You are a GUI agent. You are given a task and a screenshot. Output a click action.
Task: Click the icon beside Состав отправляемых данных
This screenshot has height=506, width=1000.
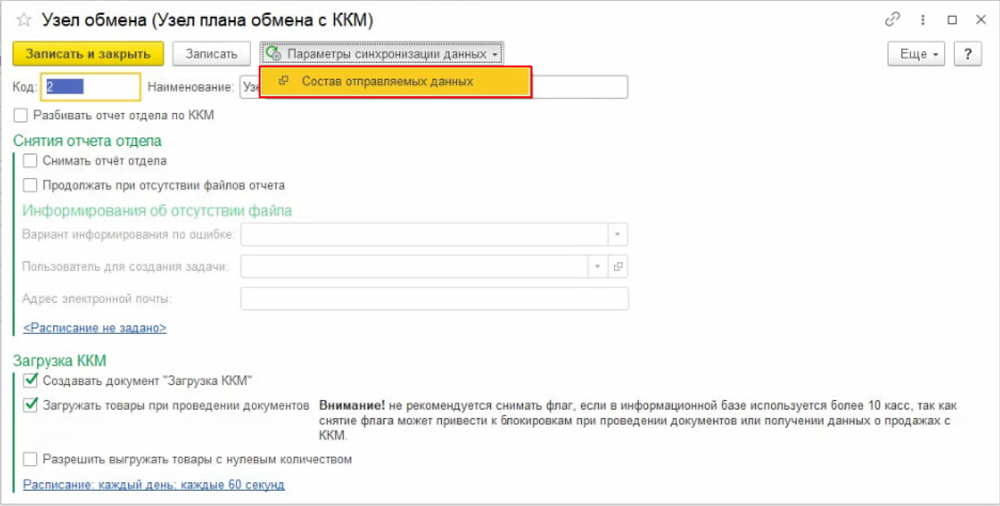(283, 81)
